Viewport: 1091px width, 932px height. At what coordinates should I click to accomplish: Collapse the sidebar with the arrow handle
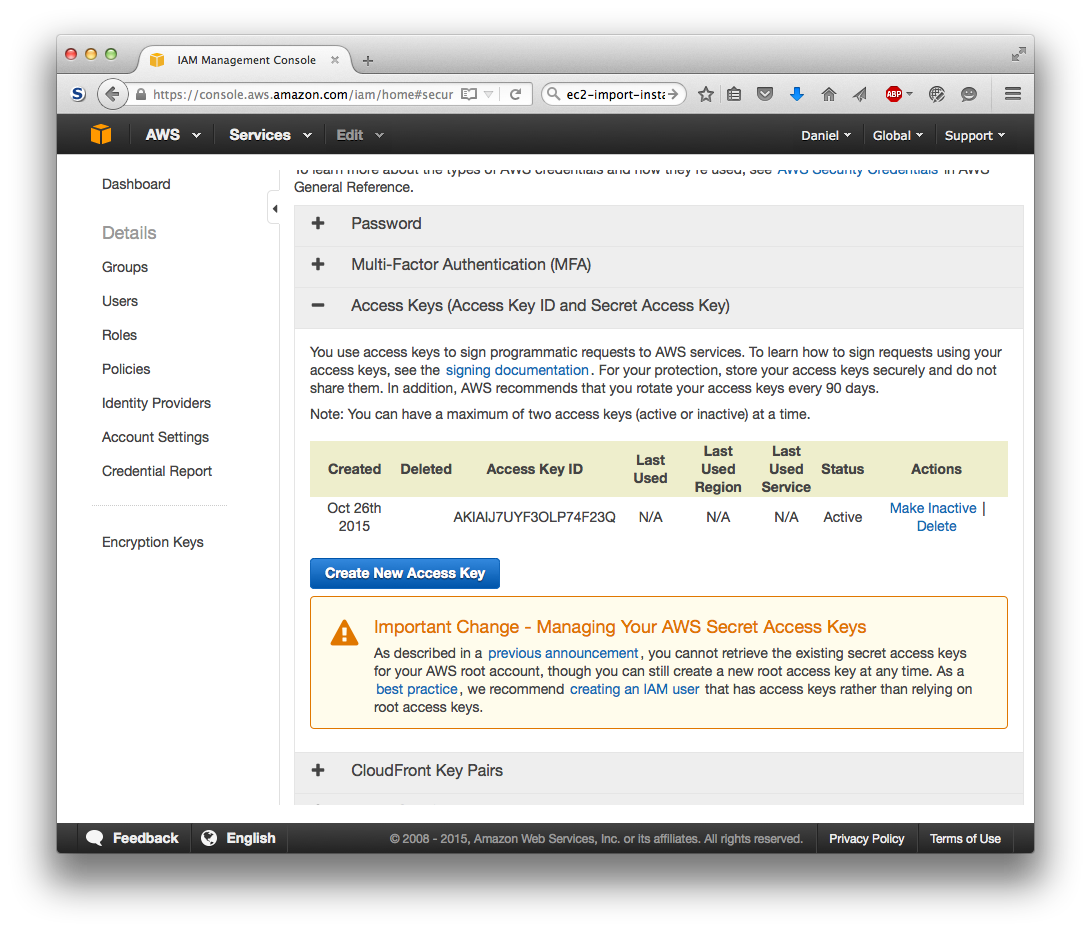click(275, 209)
